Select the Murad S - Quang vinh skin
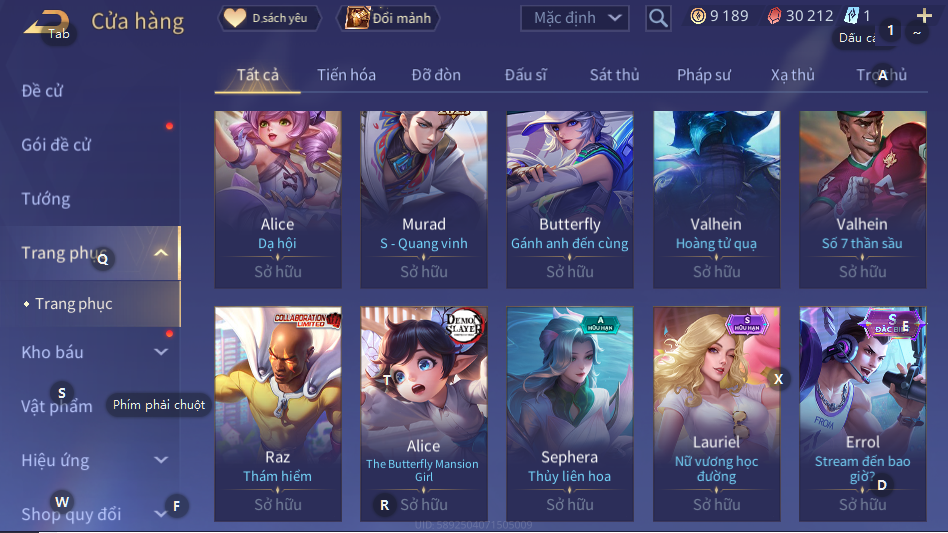This screenshot has height=533, width=948. click(424, 199)
